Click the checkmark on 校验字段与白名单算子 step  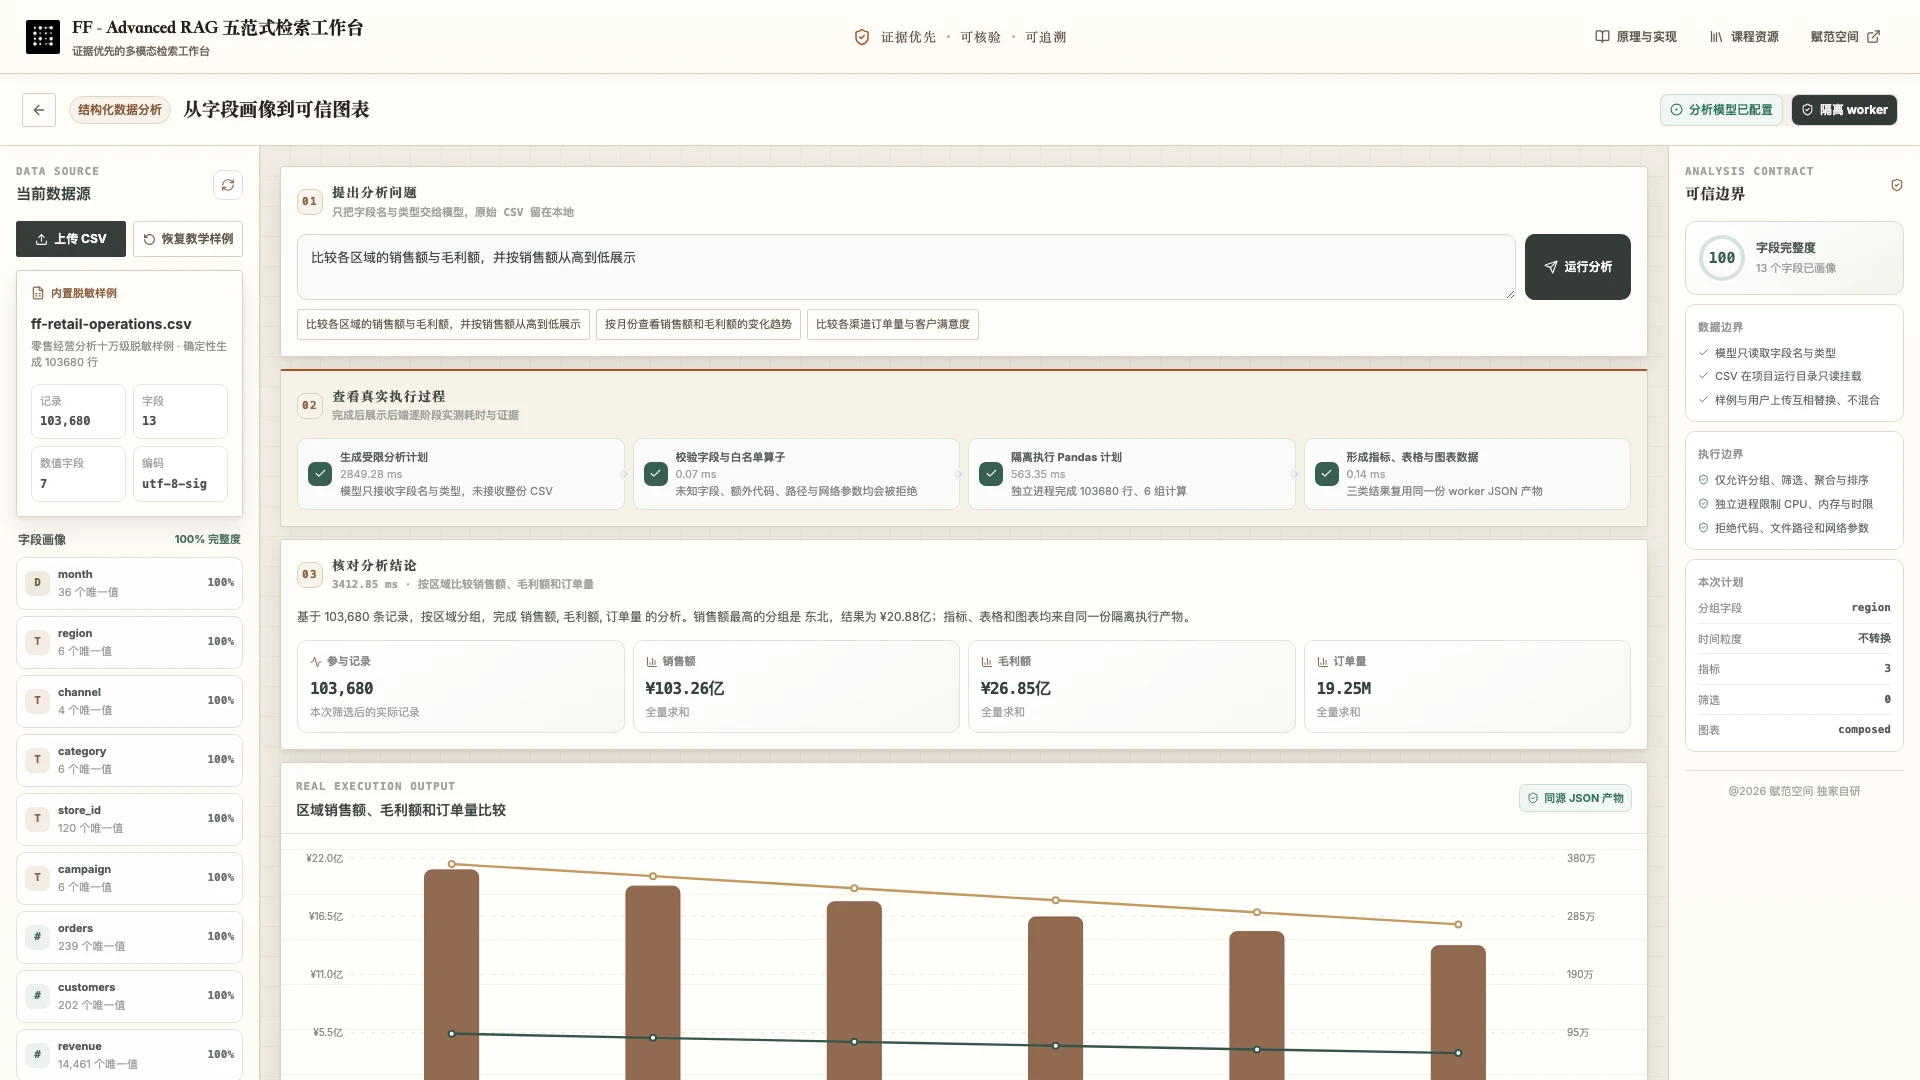[x=656, y=474]
